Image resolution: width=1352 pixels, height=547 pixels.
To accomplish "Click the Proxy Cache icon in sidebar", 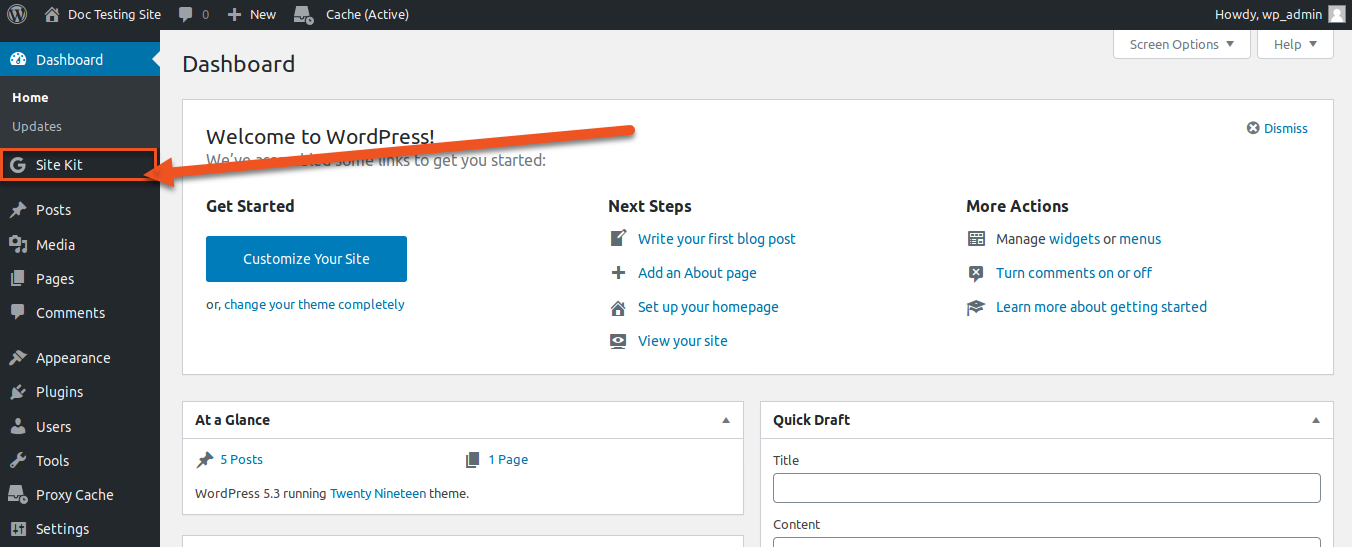I will [18, 495].
